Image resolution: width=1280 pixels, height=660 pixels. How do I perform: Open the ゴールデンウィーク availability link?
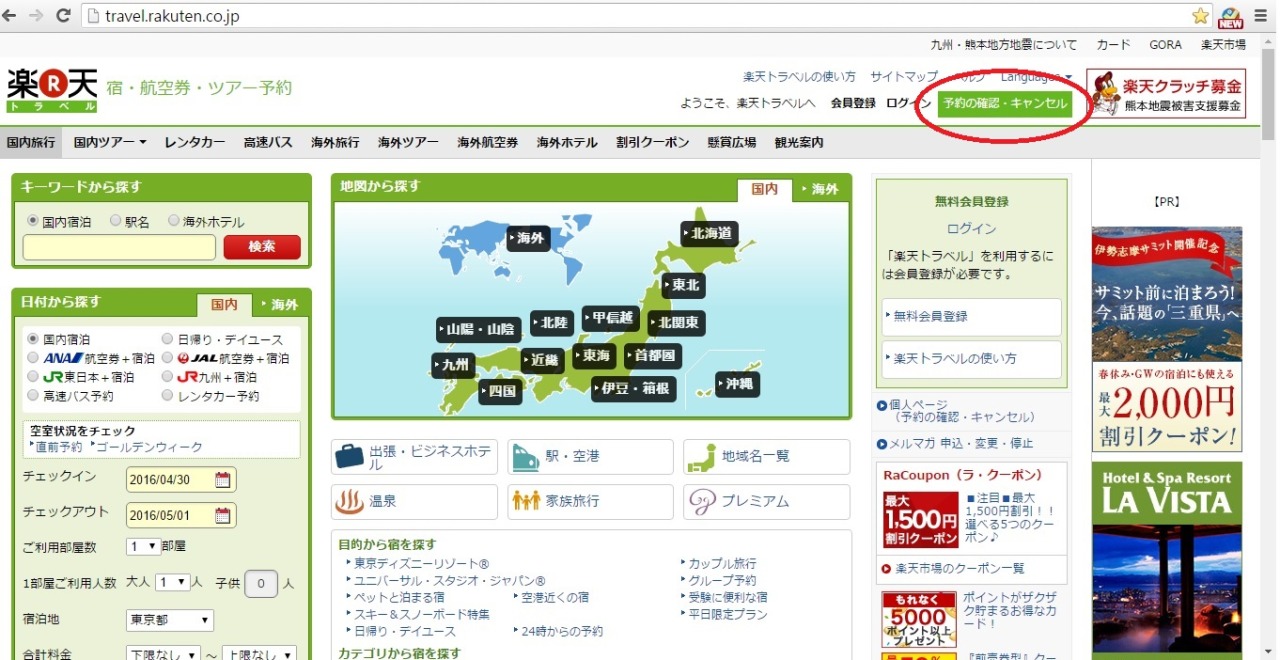pos(147,447)
